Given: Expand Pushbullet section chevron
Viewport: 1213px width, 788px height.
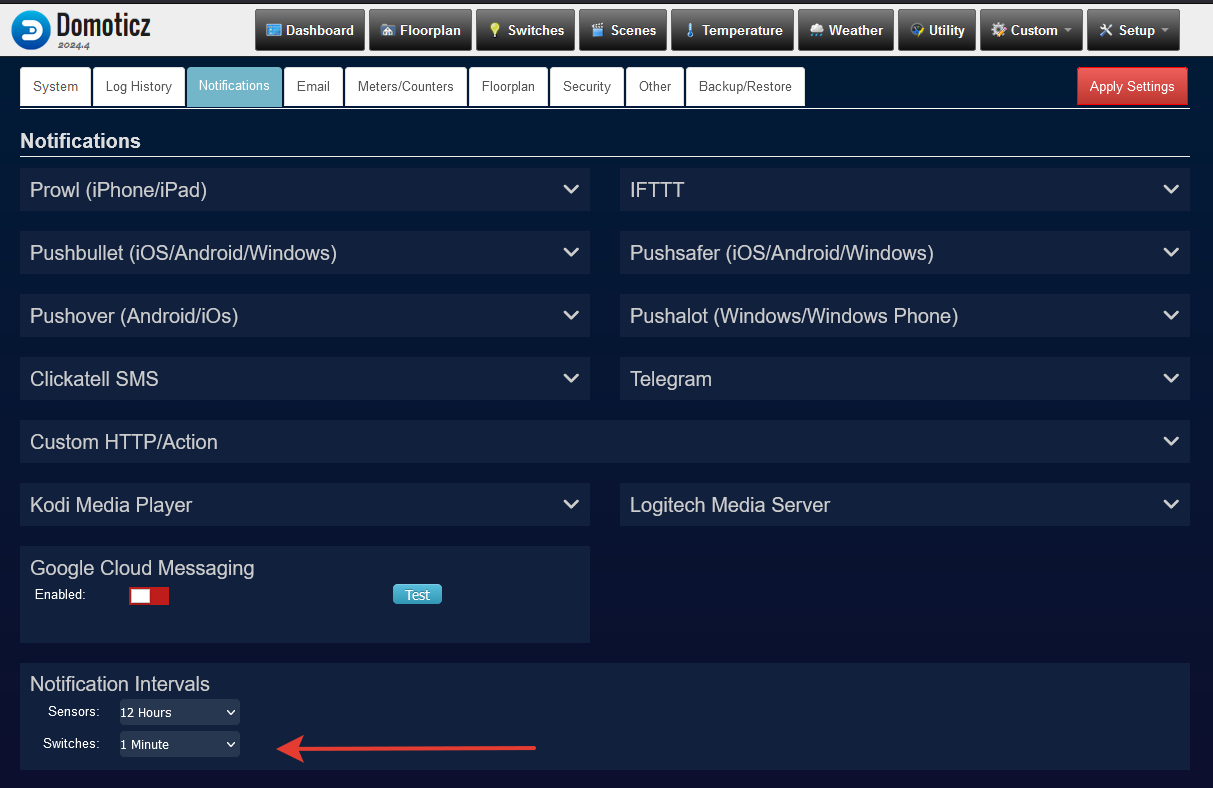Looking at the screenshot, I should 571,252.
